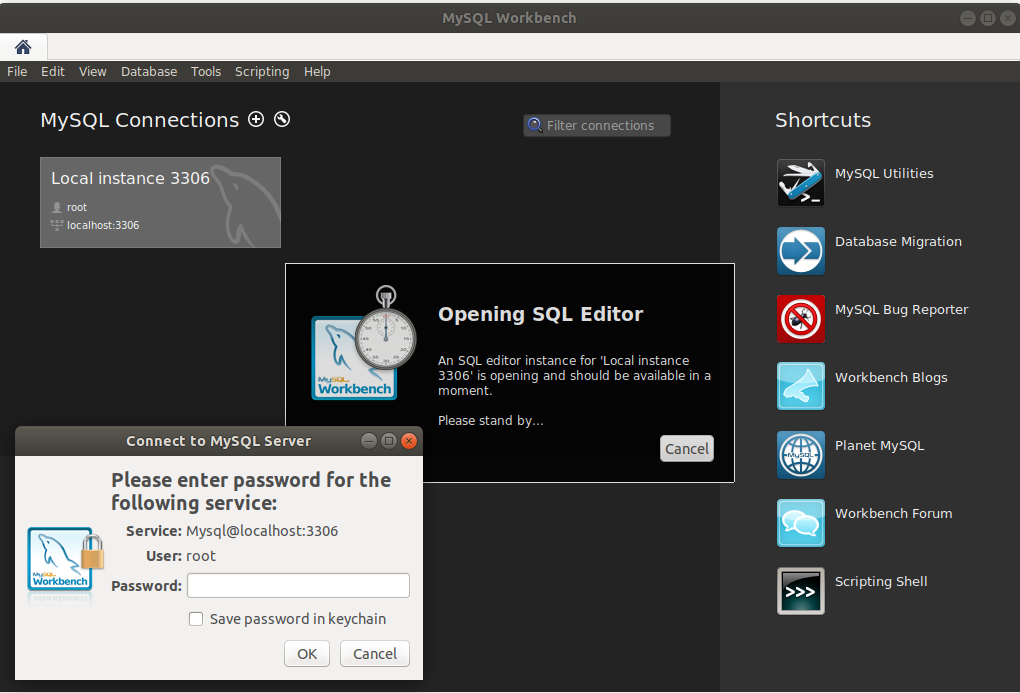
Task: Open the Edit menu
Action: [x=53, y=72]
